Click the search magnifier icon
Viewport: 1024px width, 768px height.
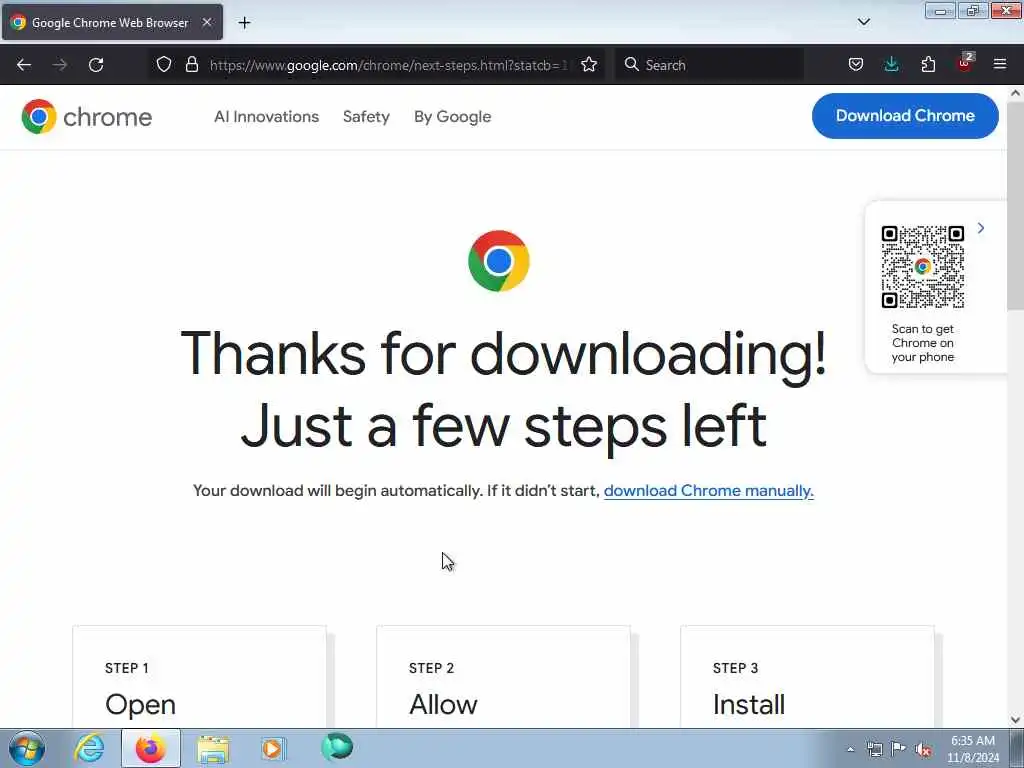point(632,65)
